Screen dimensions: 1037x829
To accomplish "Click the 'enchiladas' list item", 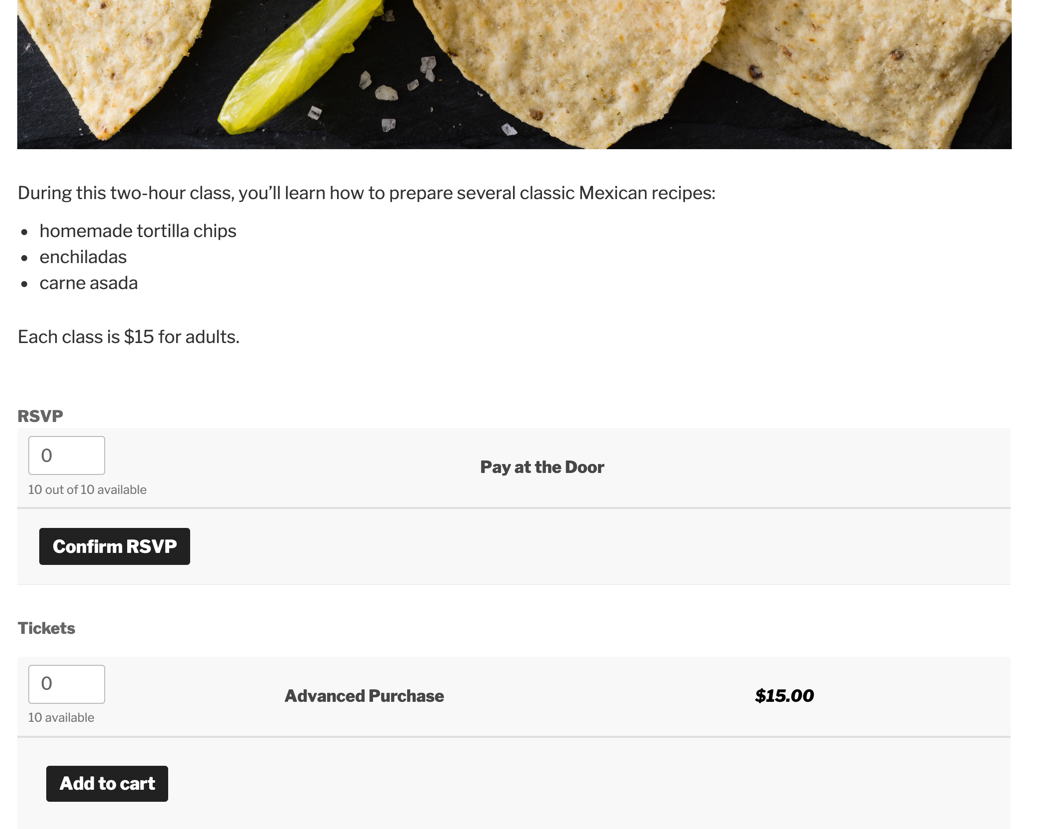I will coord(83,257).
